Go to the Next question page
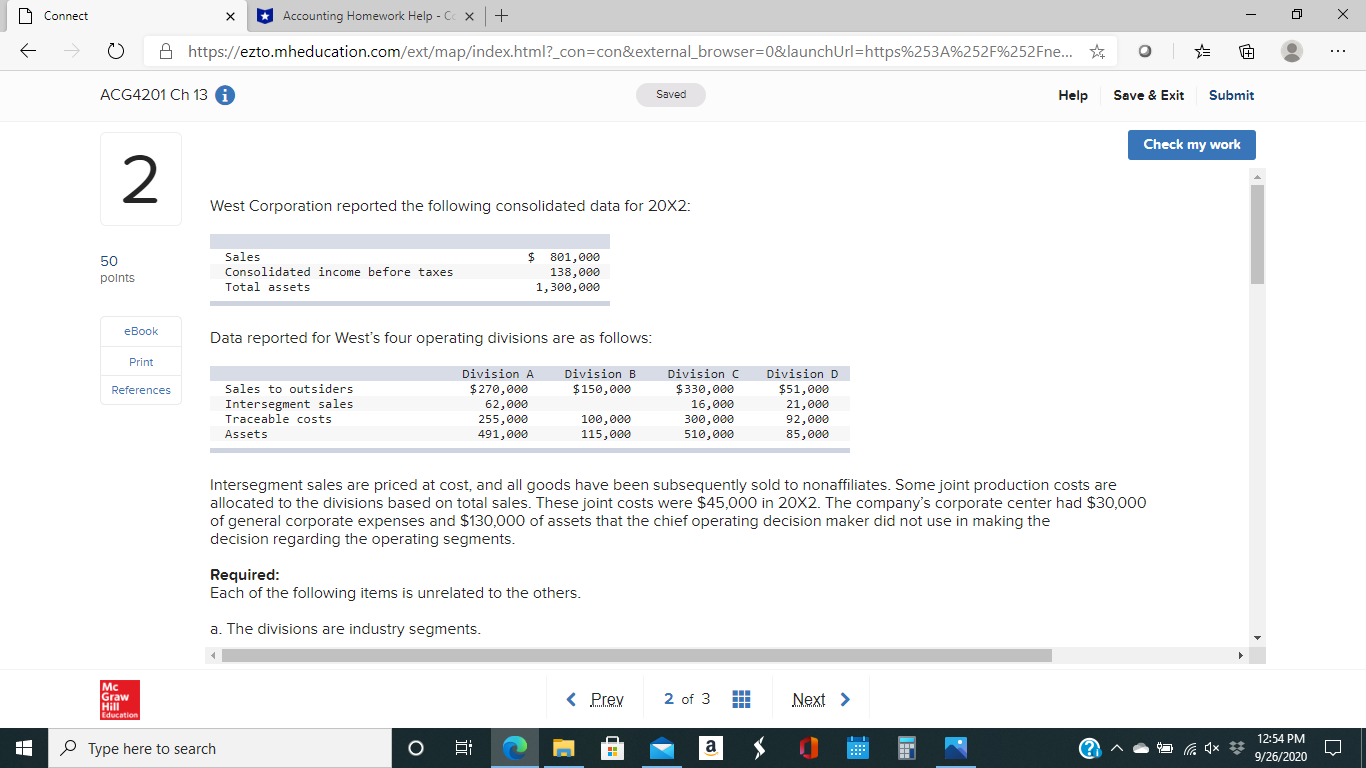 (808, 698)
